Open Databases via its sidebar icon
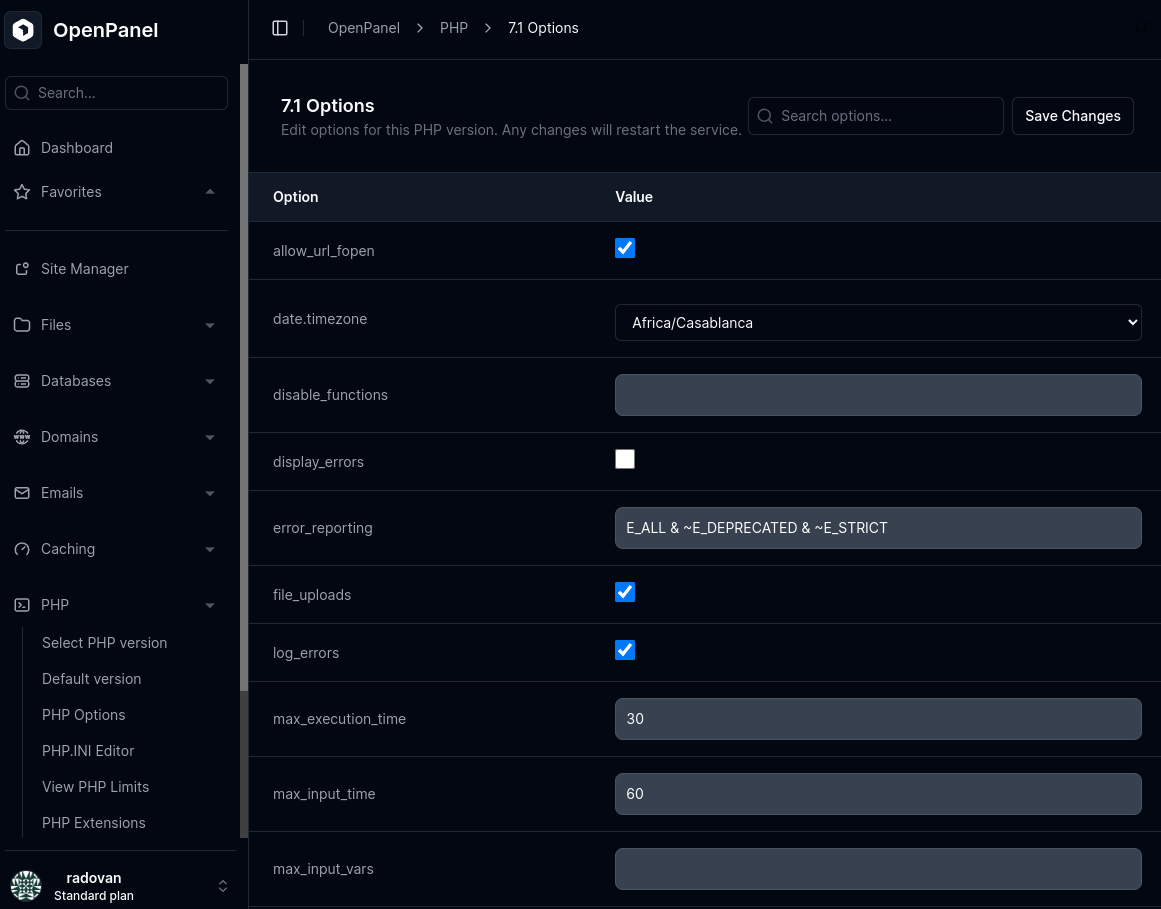The width and height of the screenshot is (1161, 909). click(x=21, y=380)
